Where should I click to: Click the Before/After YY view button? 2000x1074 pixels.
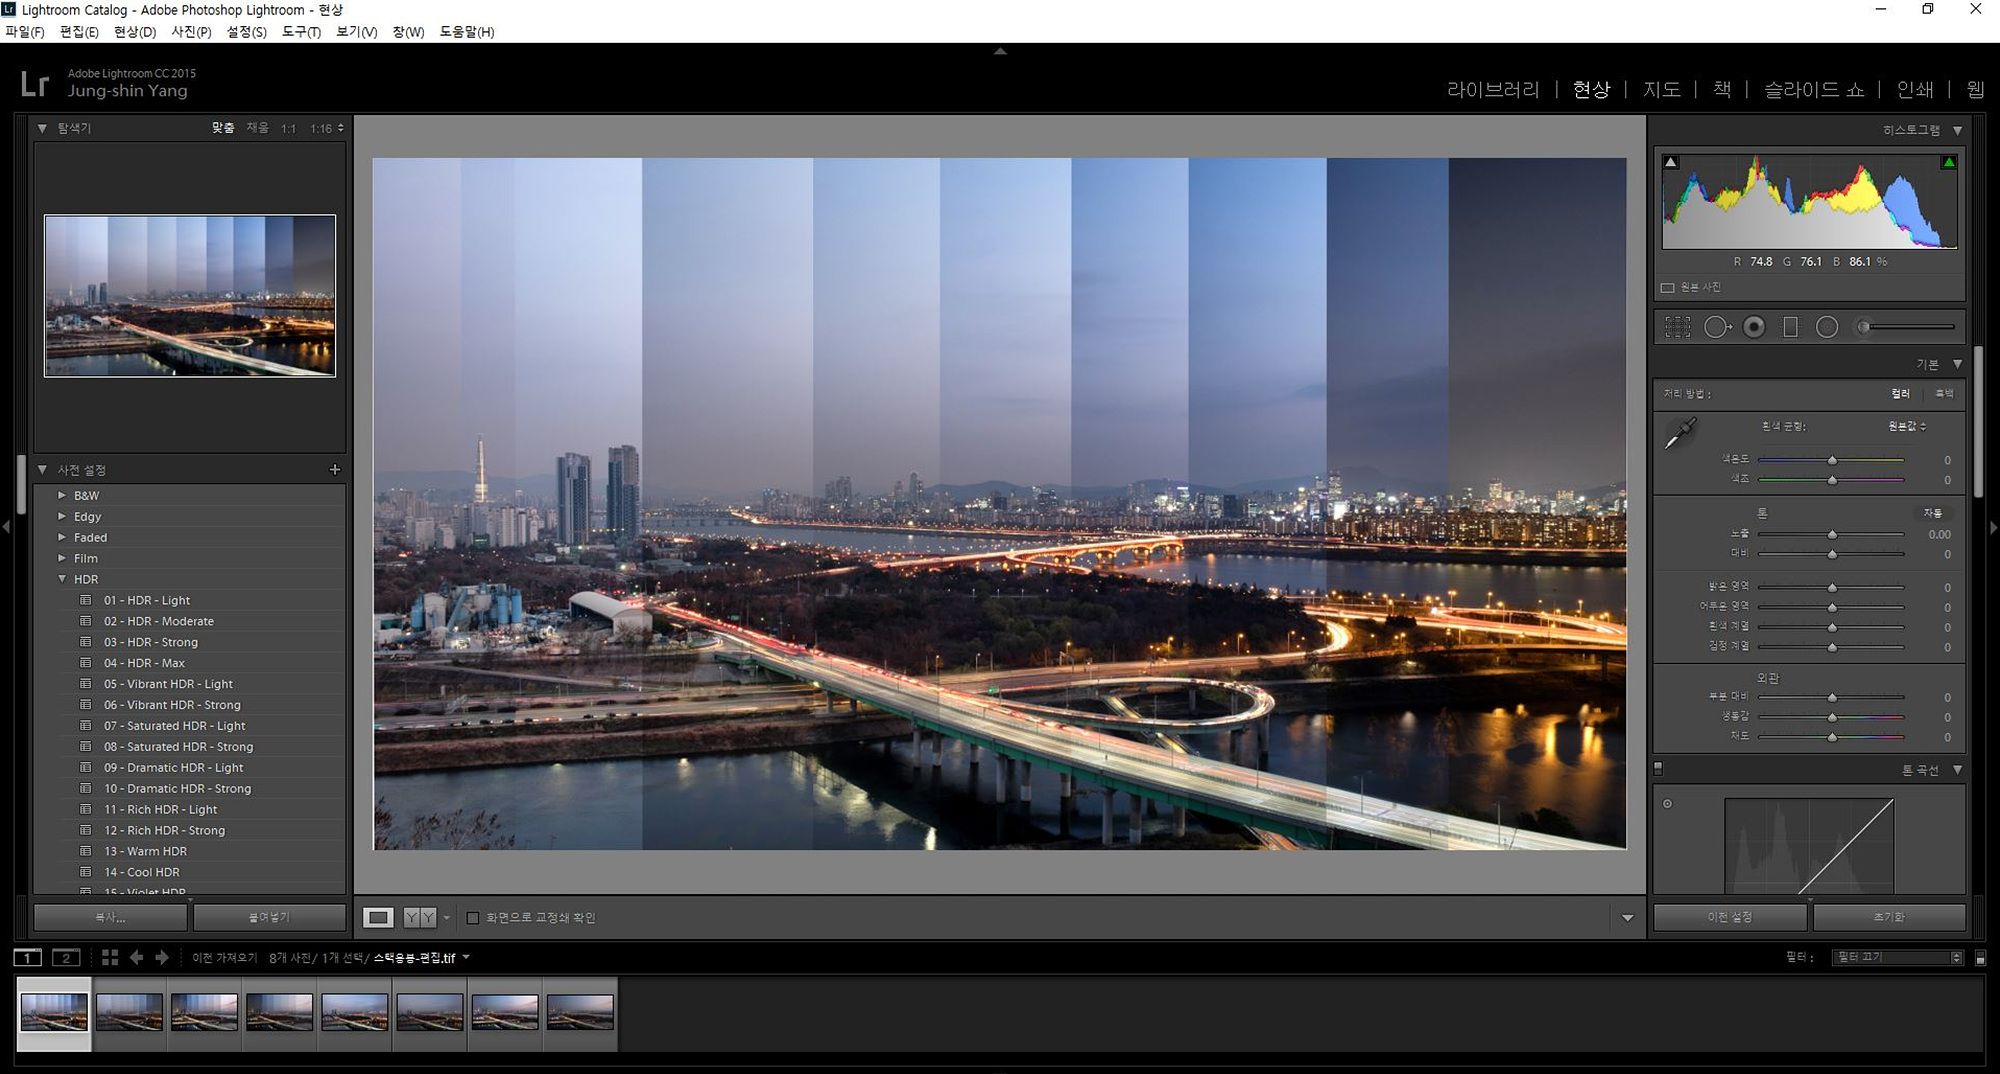(419, 917)
